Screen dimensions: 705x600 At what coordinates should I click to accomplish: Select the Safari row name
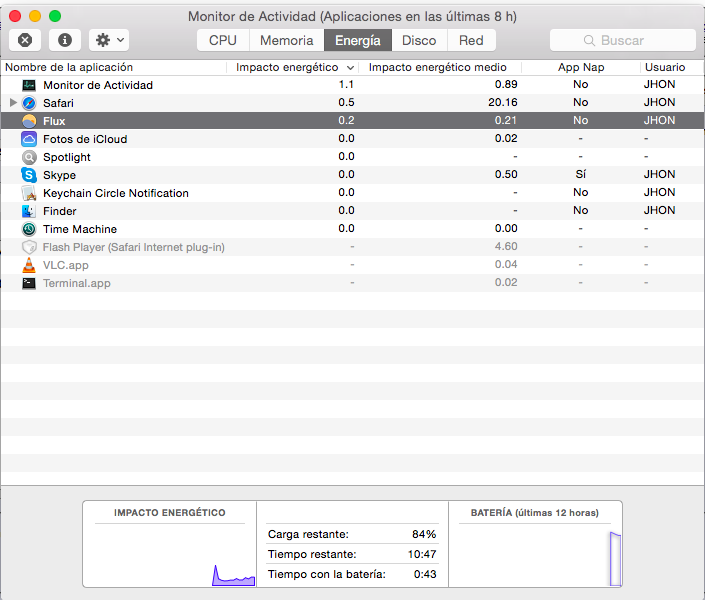coord(58,103)
